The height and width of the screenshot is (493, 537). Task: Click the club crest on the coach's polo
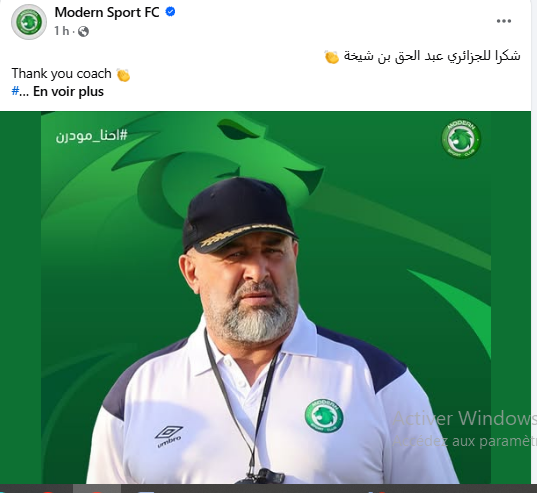point(324,415)
